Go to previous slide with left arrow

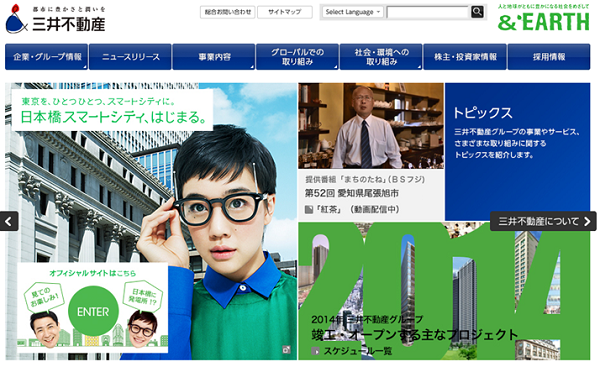[x=9, y=221]
